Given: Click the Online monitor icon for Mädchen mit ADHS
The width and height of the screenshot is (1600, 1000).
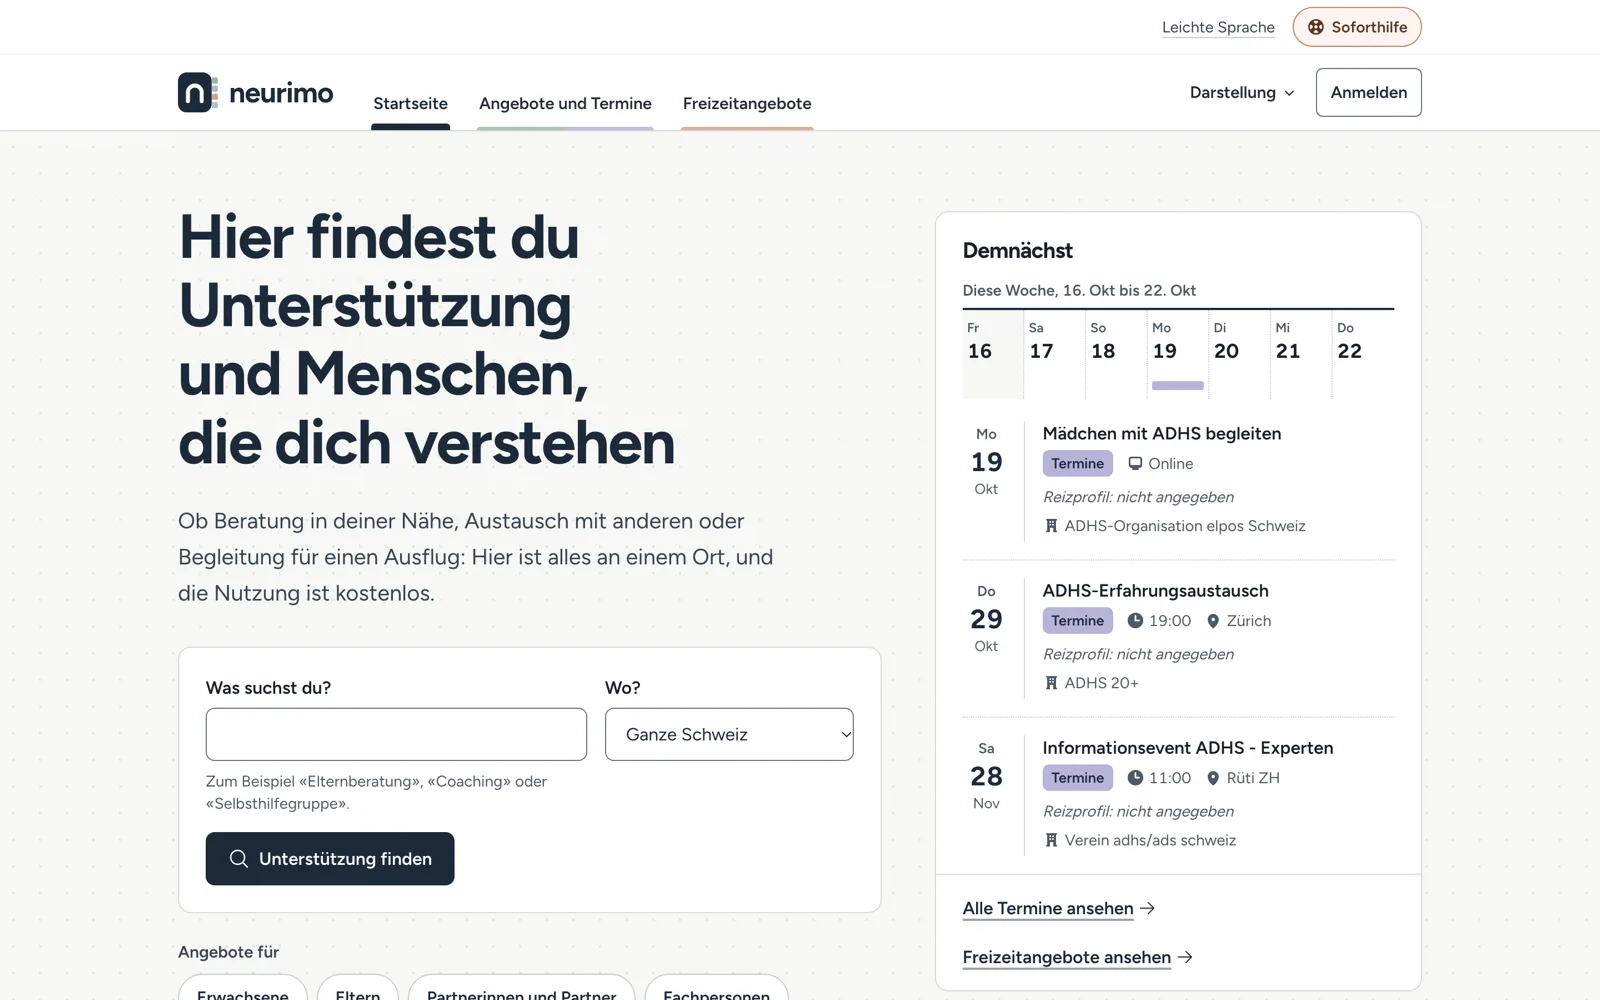Looking at the screenshot, I should (x=1135, y=464).
